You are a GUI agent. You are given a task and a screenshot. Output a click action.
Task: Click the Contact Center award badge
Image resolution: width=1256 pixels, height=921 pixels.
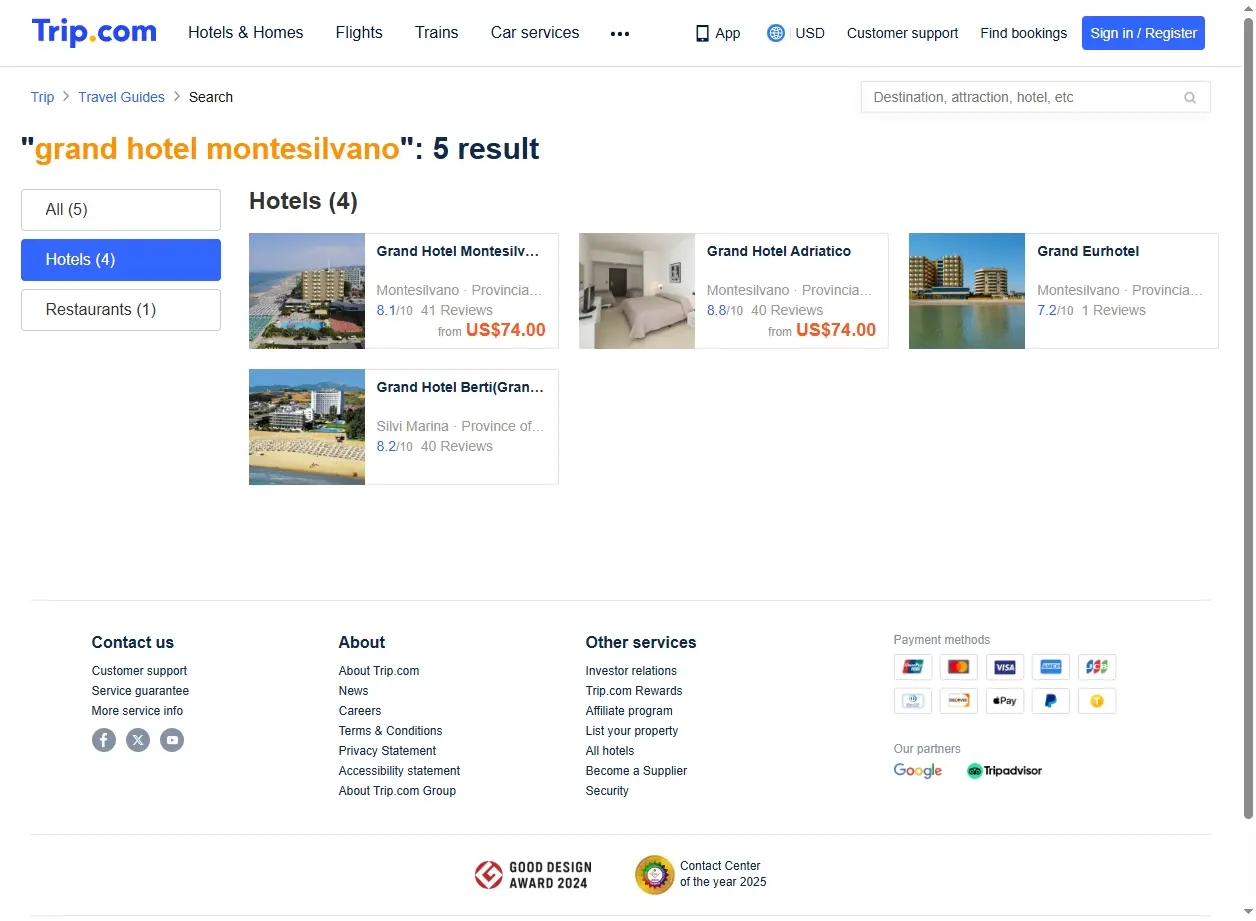701,874
